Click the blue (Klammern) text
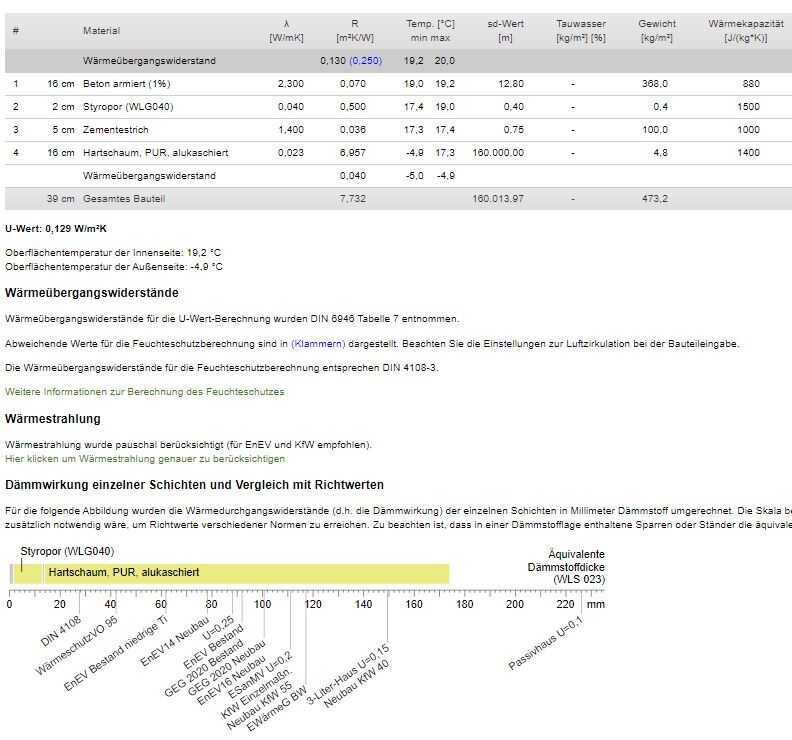This screenshot has width=792, height=740. 319,343
